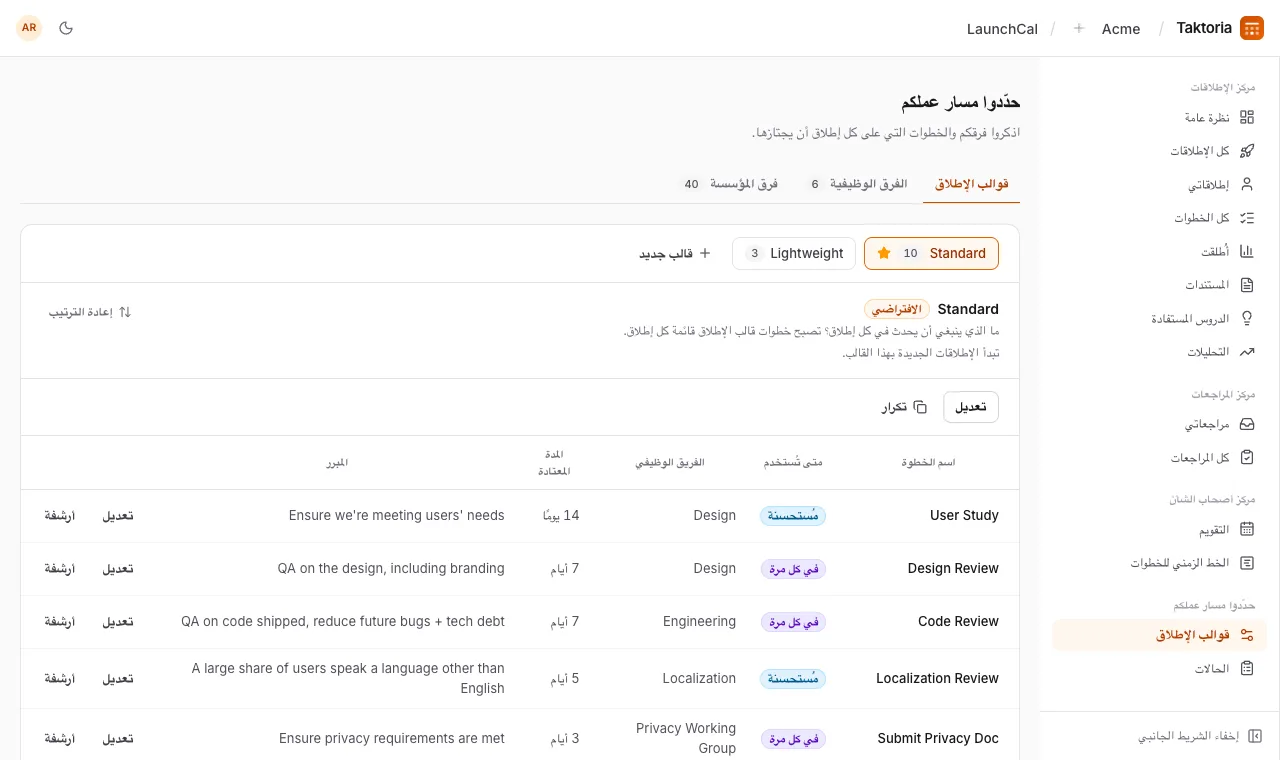The width and height of the screenshot is (1280, 760).
Task: Click the plus icon next to Acme
Action: pos(1078,29)
